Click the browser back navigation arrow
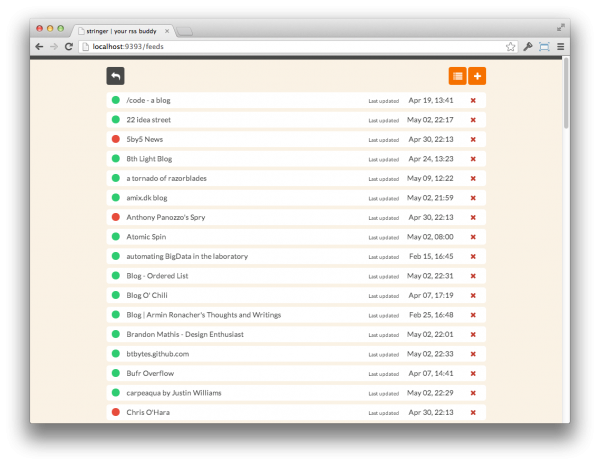Viewport: 600px width, 465px height. 39,46
